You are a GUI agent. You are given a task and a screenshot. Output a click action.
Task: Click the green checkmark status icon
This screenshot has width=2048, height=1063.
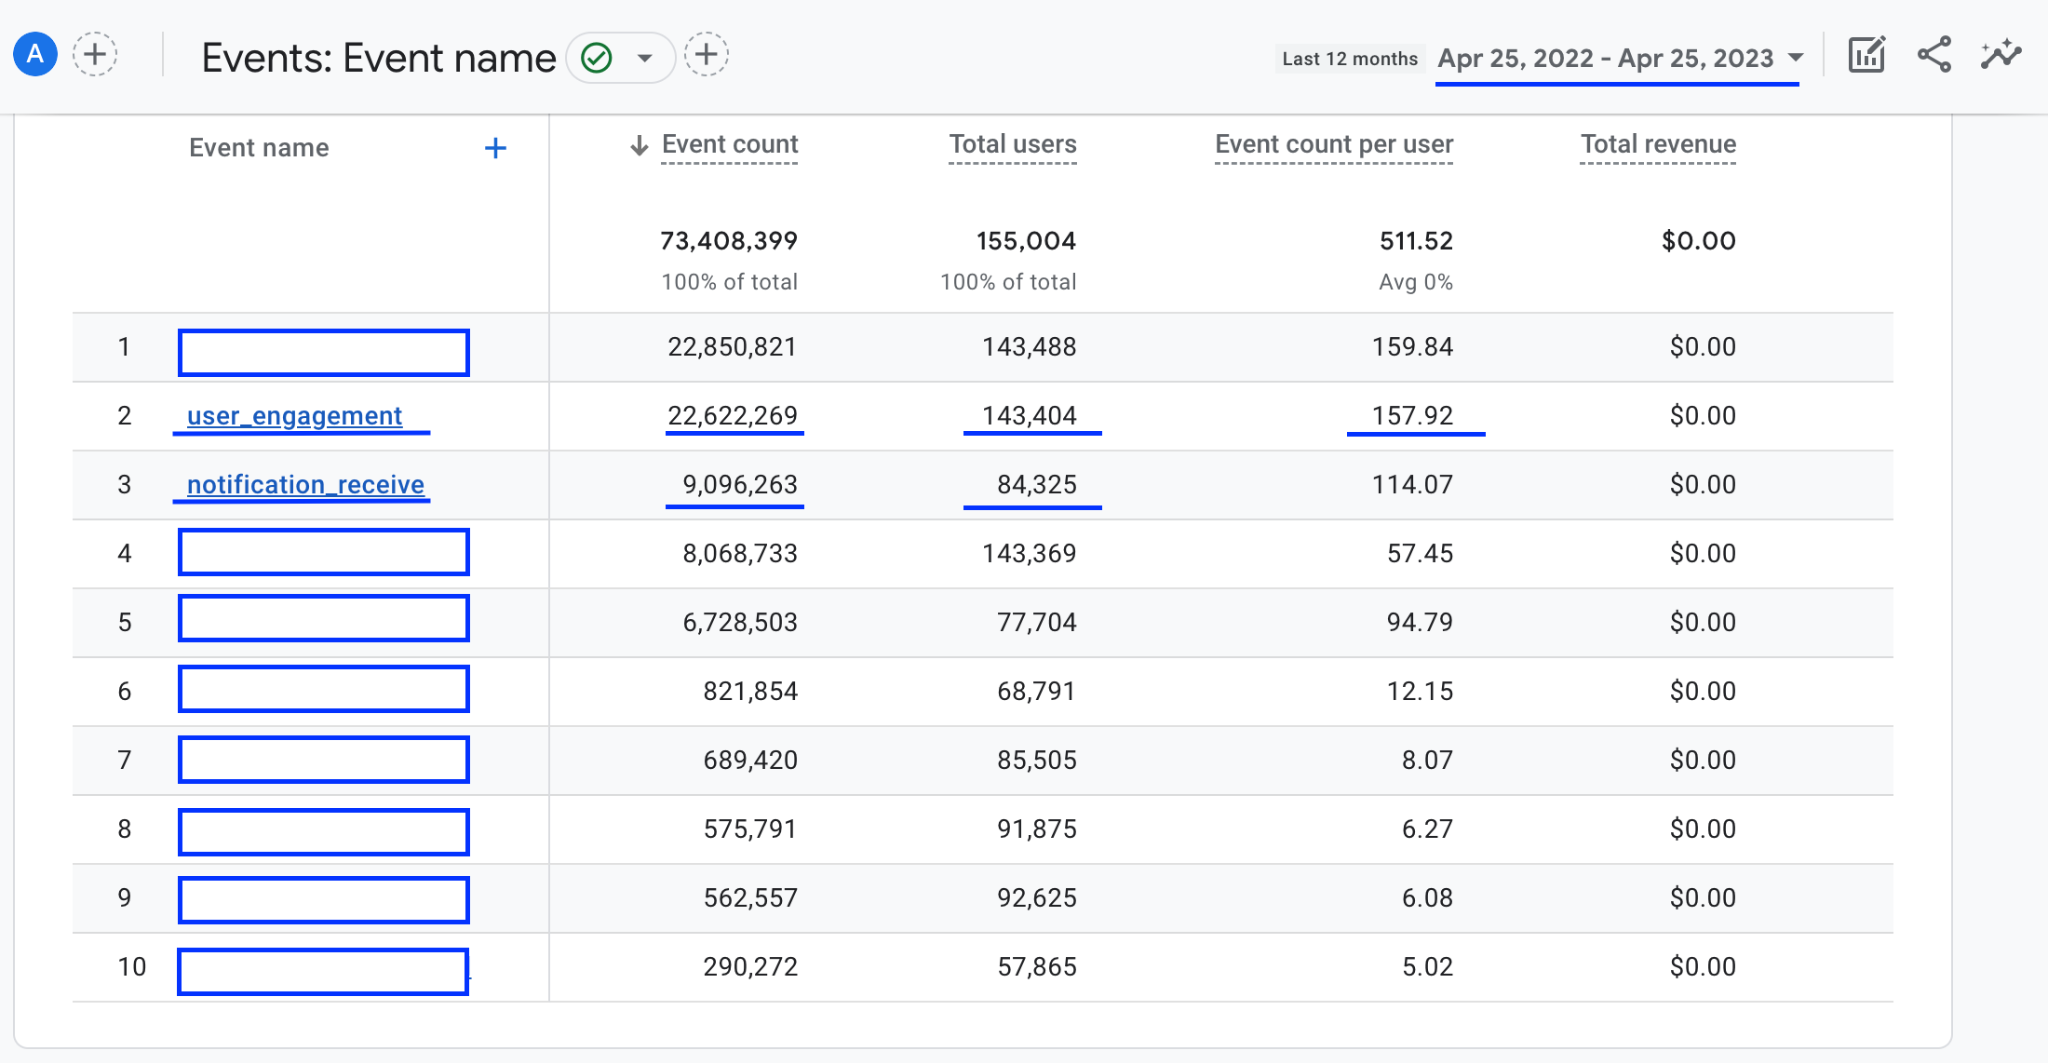click(x=597, y=58)
